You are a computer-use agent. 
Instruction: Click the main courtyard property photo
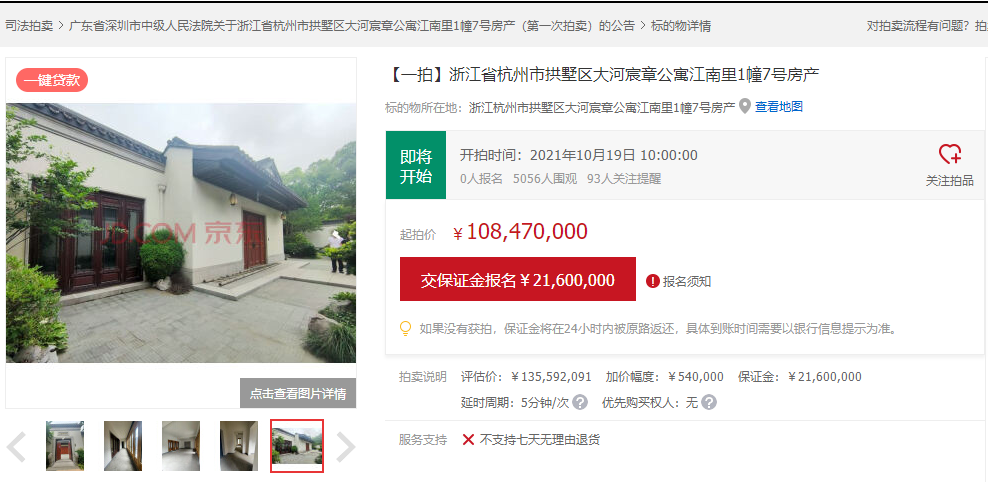coord(181,232)
